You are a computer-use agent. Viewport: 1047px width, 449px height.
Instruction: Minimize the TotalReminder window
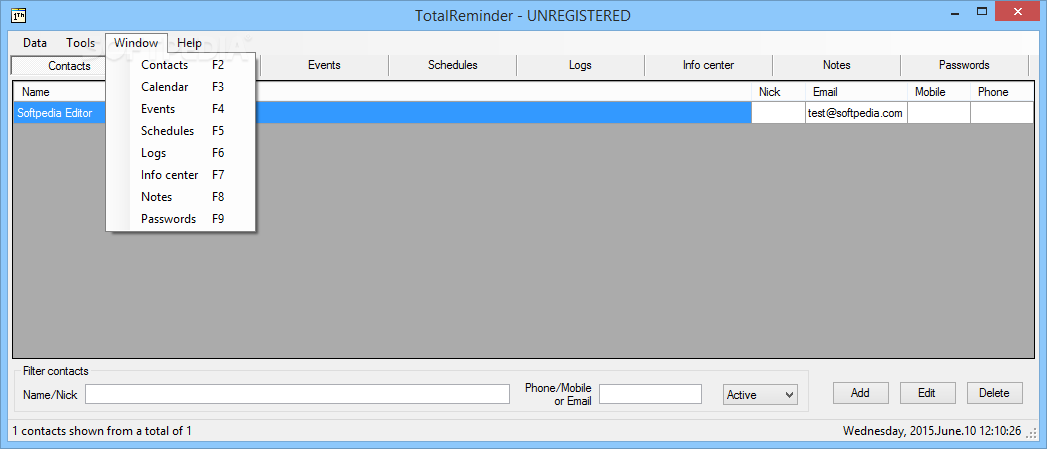click(x=953, y=13)
